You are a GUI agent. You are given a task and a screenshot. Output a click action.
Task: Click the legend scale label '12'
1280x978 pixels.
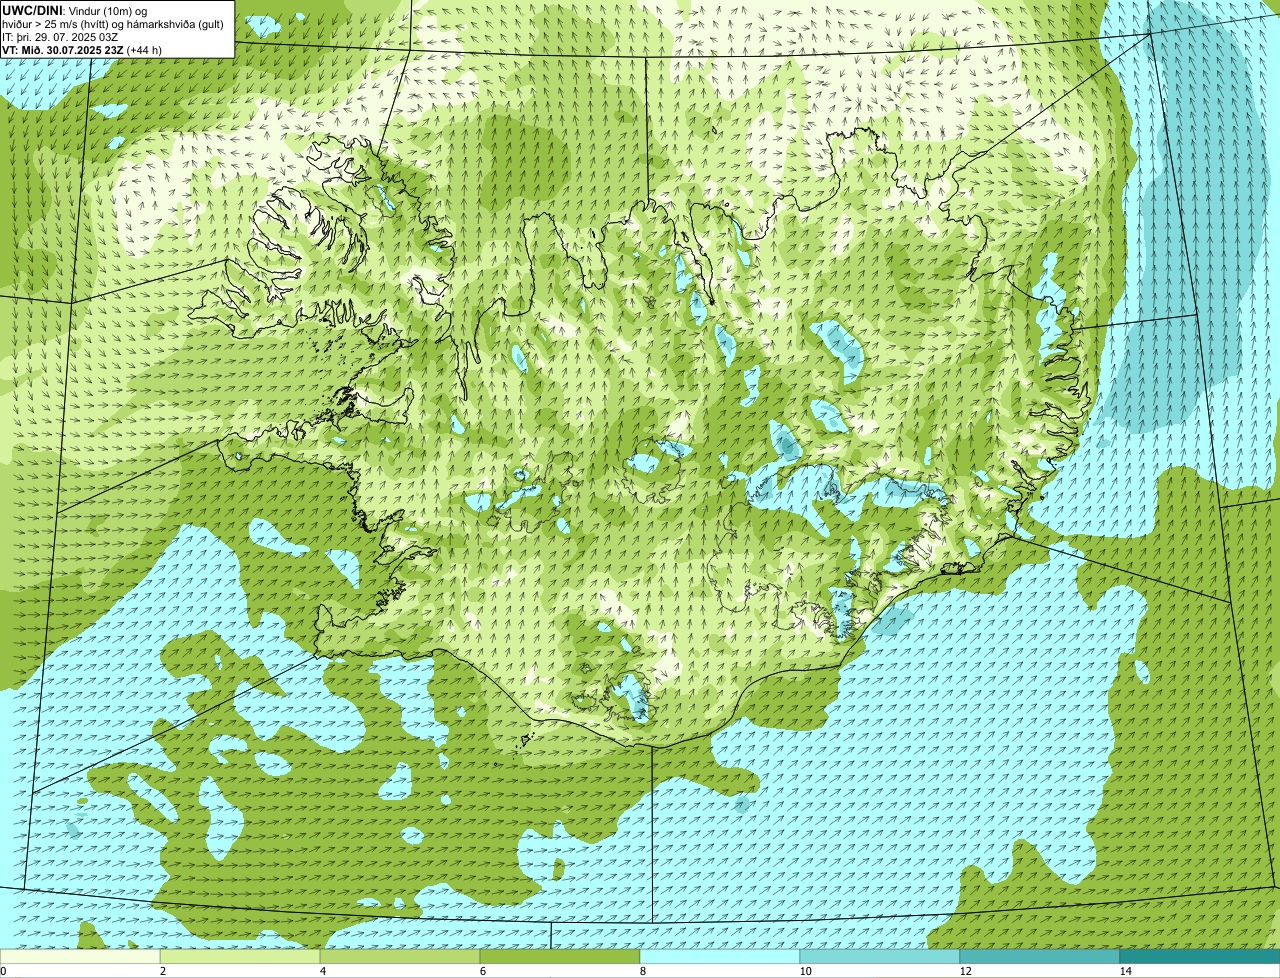[x=965, y=971]
